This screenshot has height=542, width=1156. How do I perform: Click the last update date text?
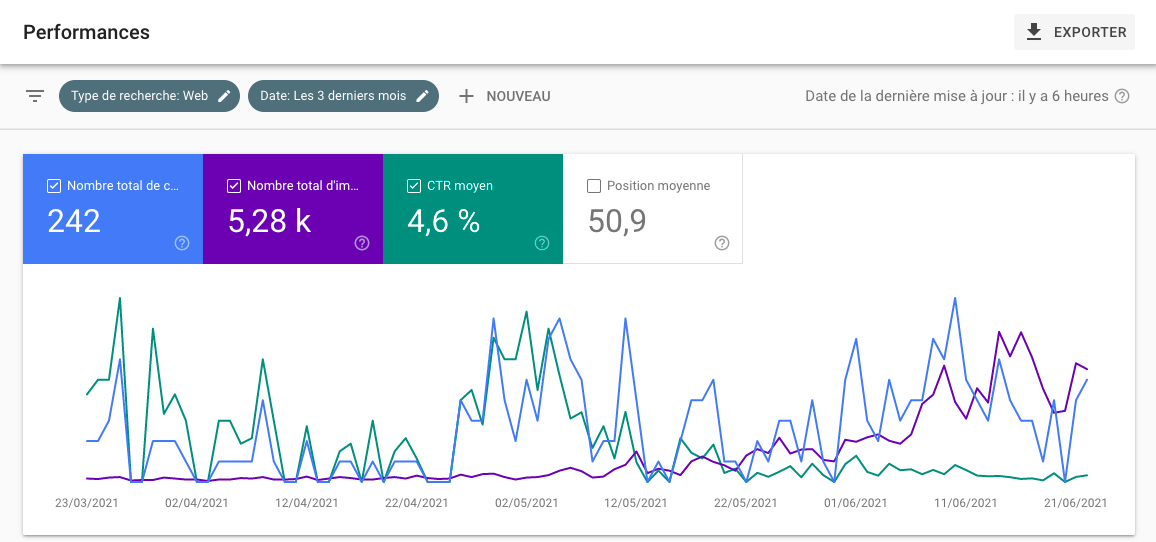957,96
